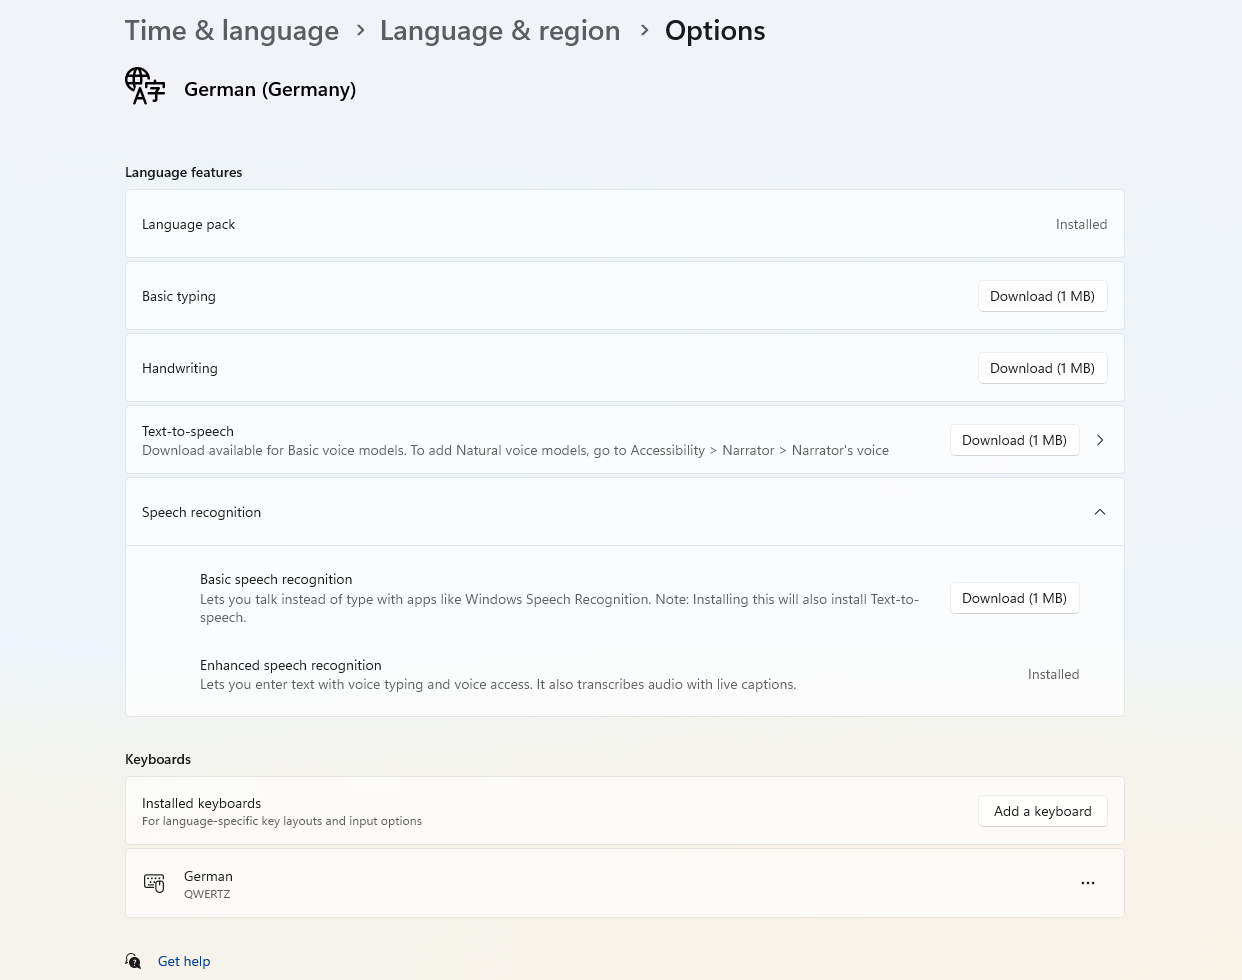Open the Get help link
The width and height of the screenshot is (1242, 980).
tap(184, 961)
